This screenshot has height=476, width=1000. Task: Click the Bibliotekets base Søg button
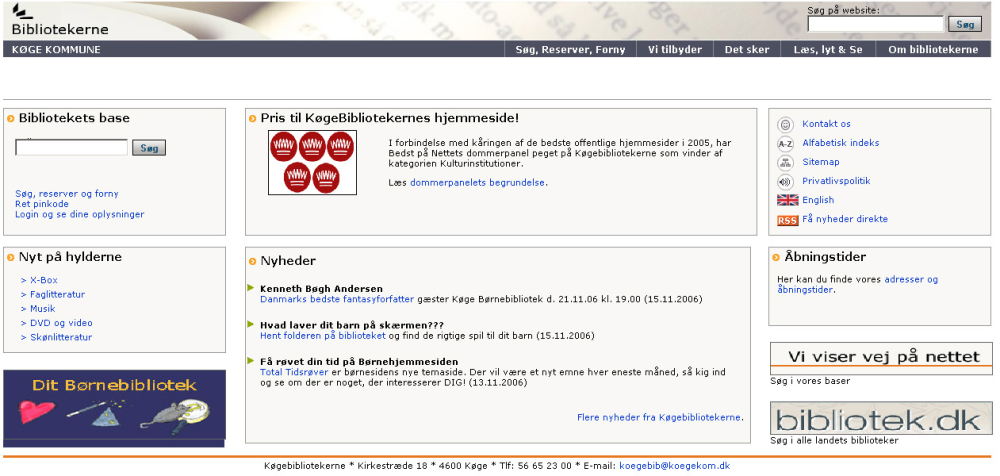(x=149, y=148)
